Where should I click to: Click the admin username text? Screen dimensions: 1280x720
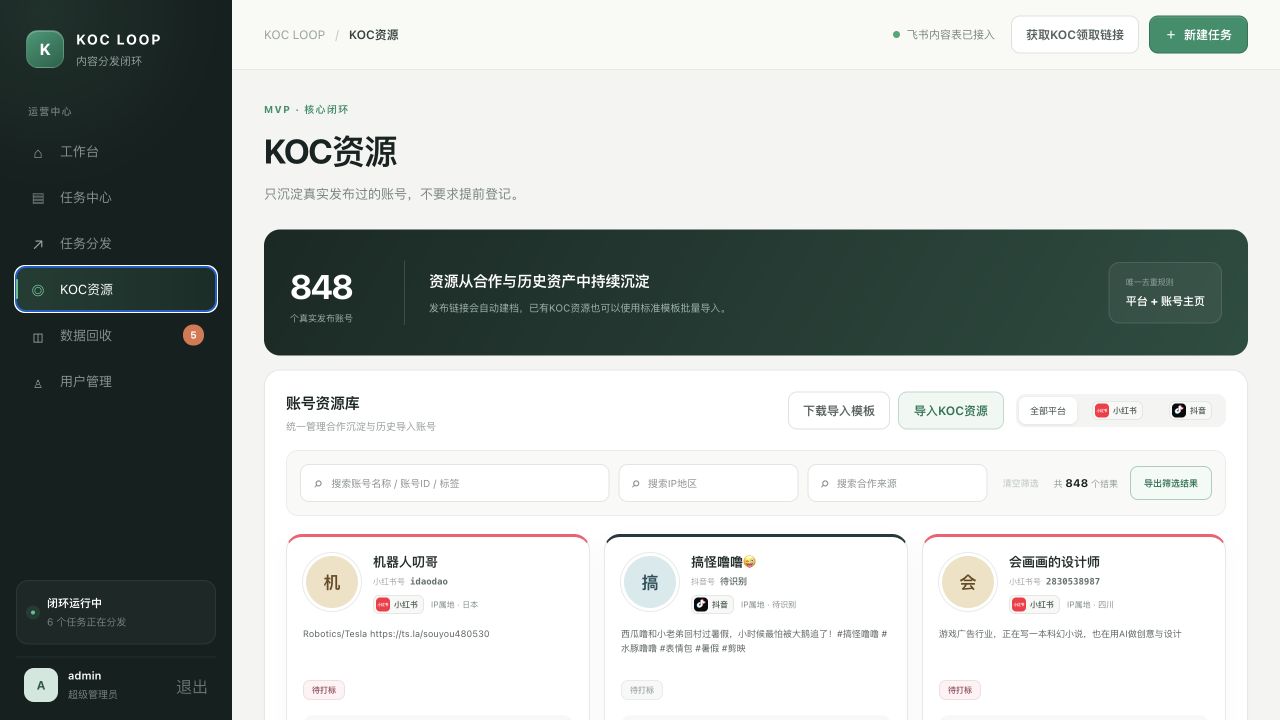point(84,676)
